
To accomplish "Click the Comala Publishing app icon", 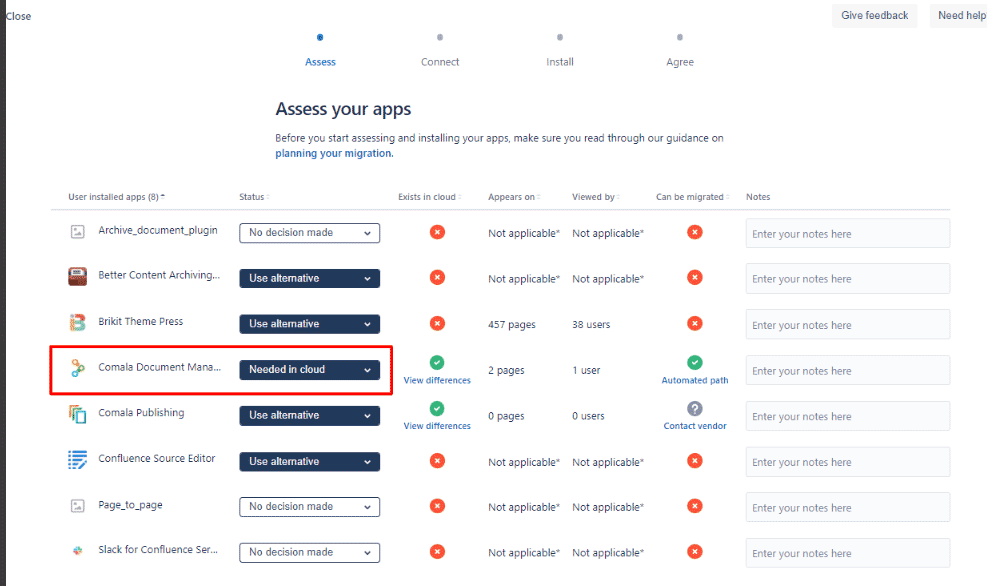I will 77,414.
